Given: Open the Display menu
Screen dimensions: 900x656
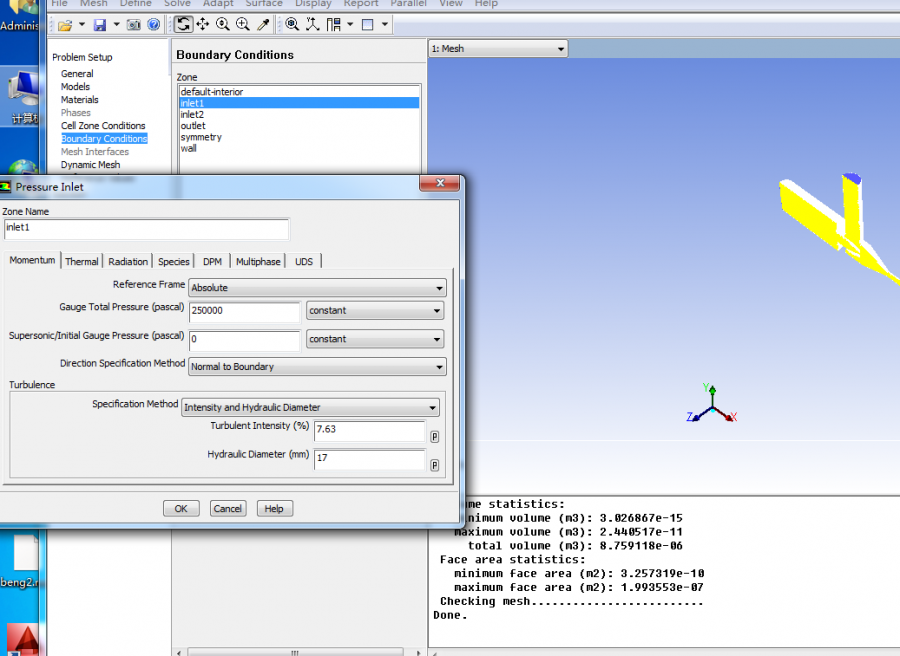Looking at the screenshot, I should 313,4.
